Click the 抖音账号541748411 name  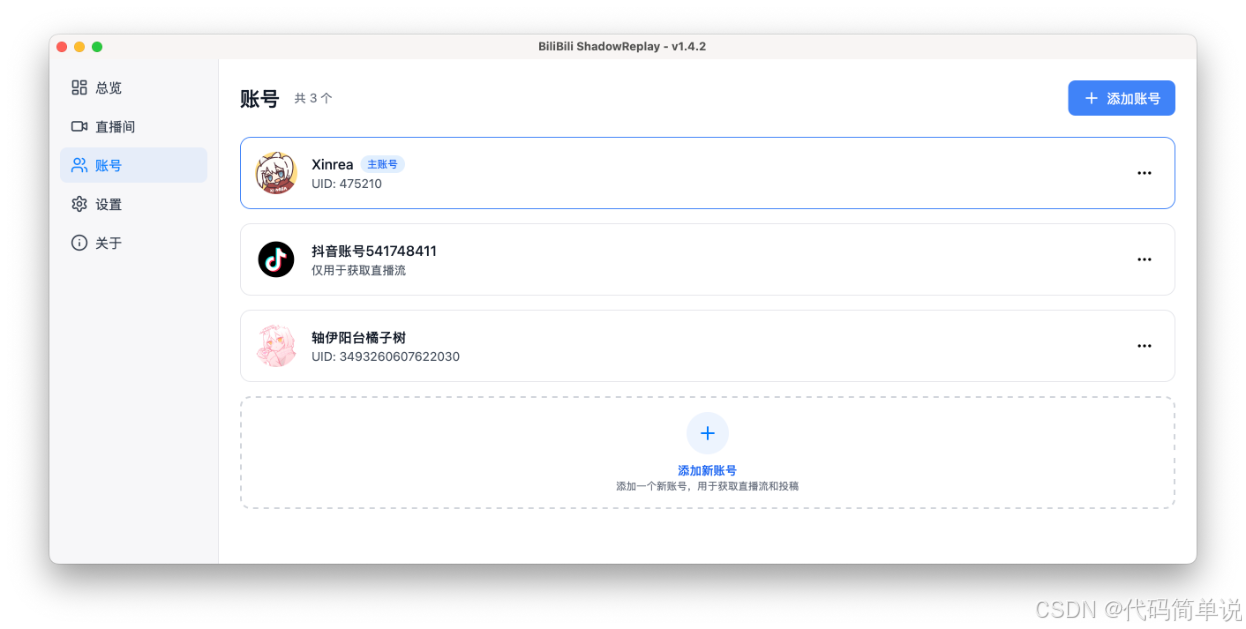tap(374, 251)
